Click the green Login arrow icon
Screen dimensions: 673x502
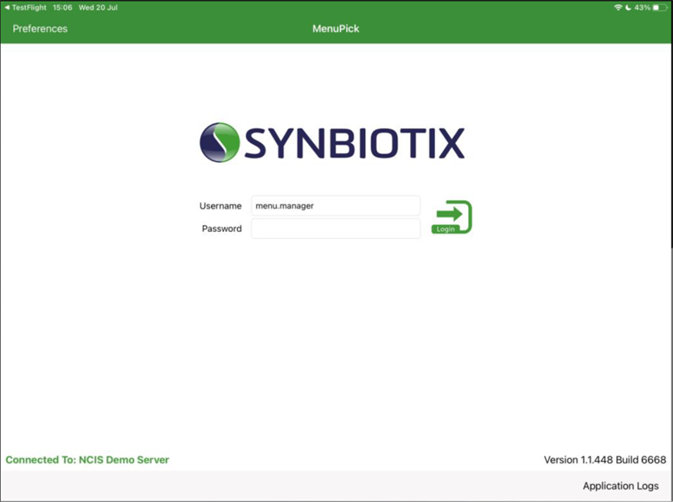coord(452,217)
